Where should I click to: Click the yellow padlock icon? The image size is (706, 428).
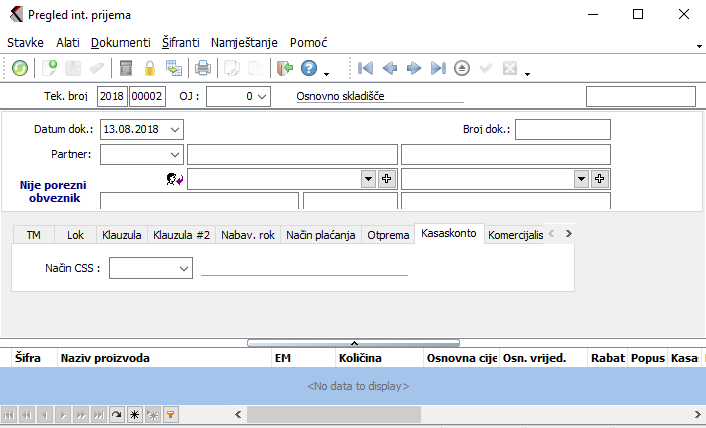(150, 68)
